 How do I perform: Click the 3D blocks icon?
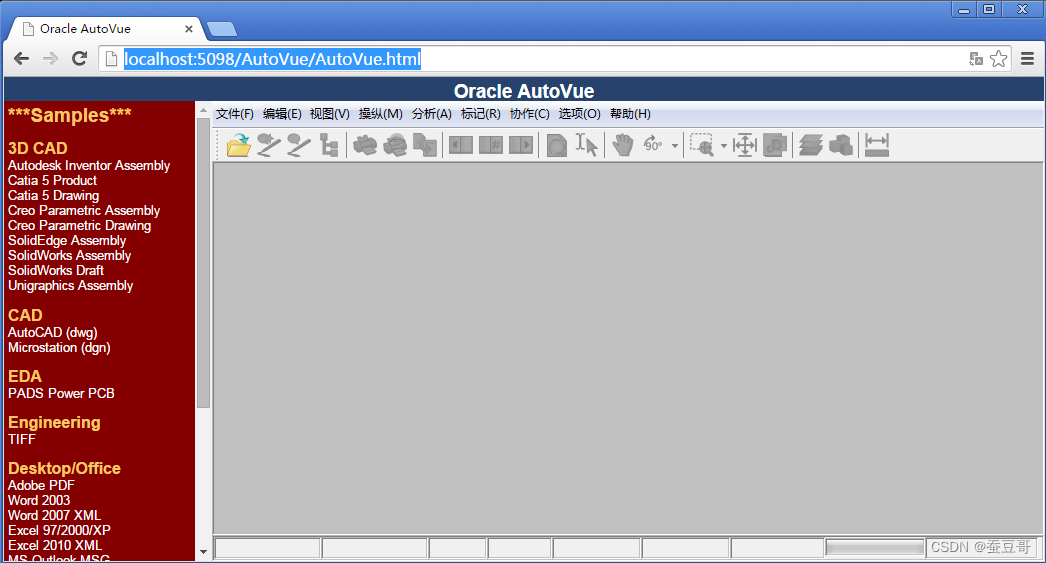(841, 145)
